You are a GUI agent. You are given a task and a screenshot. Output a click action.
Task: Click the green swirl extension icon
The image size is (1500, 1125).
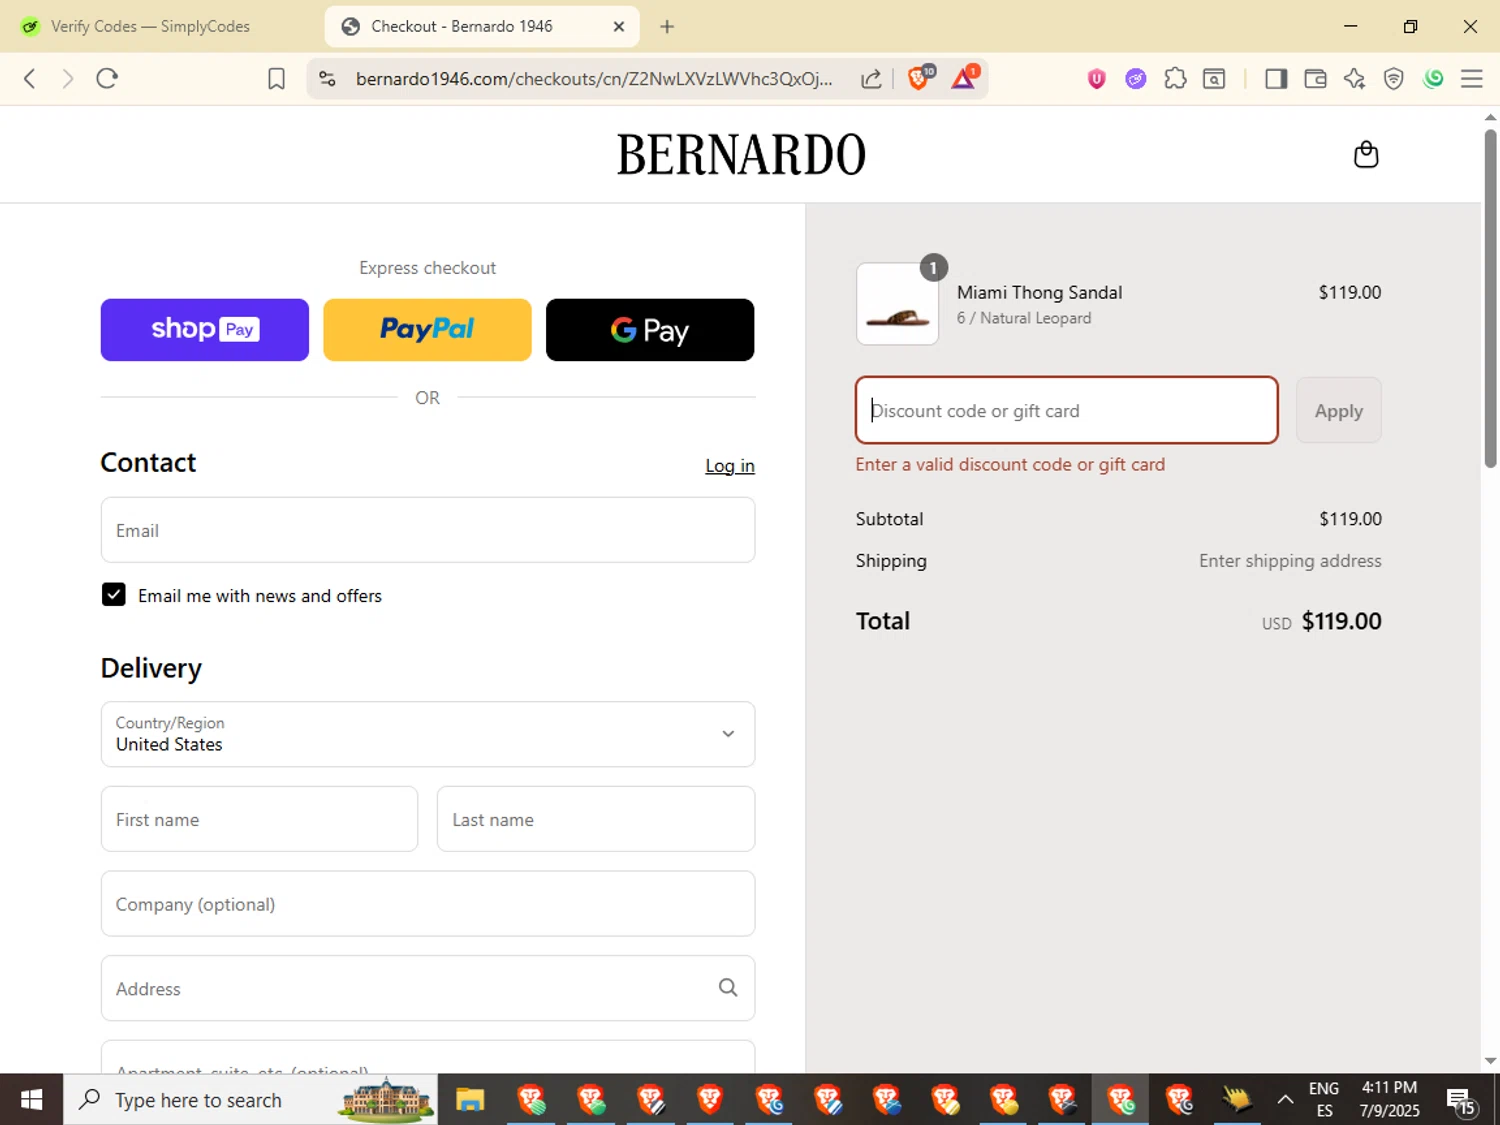click(1433, 79)
